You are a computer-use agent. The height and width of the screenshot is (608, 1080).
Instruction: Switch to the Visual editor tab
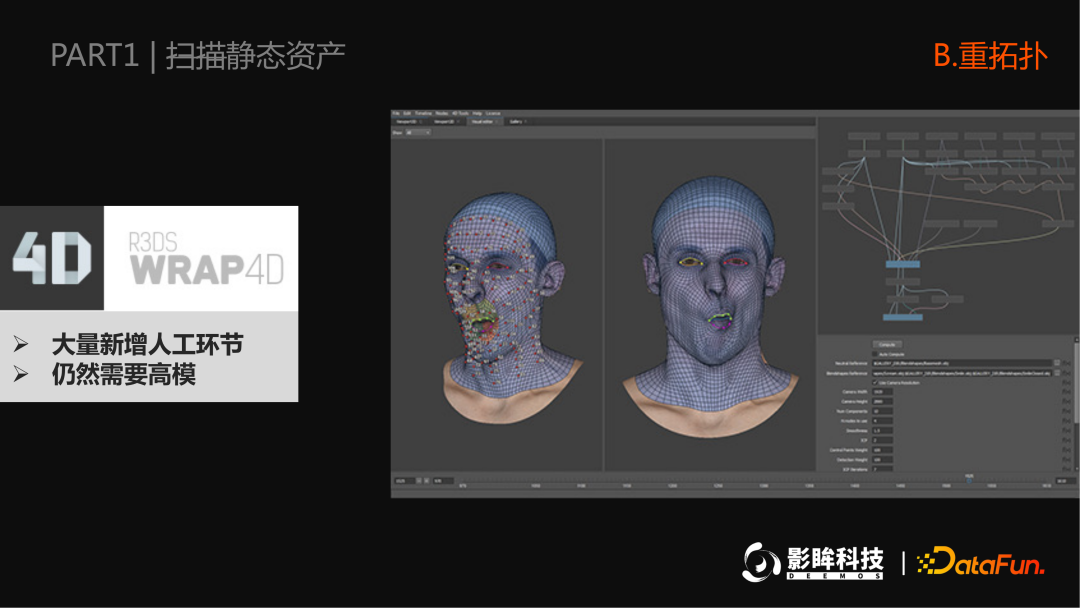point(485,122)
